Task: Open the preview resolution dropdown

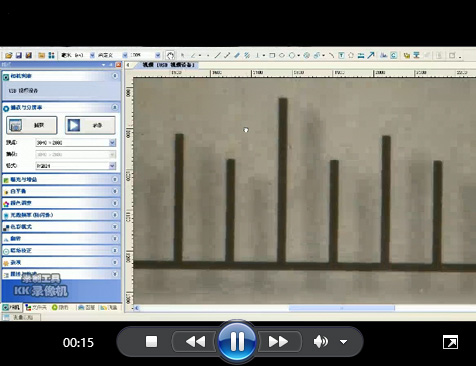Action: [x=112, y=143]
